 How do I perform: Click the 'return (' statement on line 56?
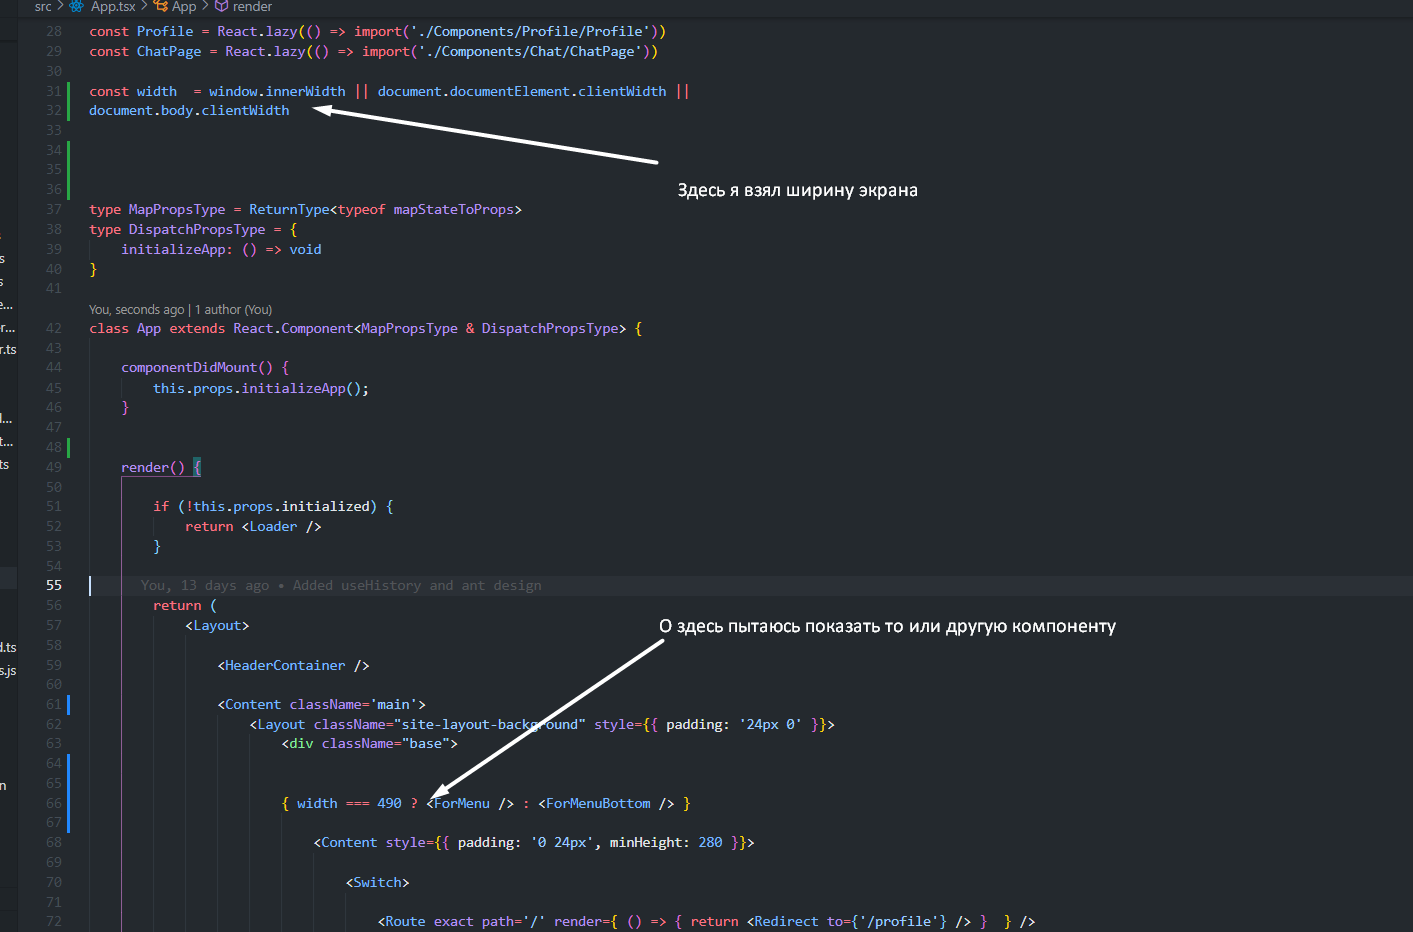(185, 606)
